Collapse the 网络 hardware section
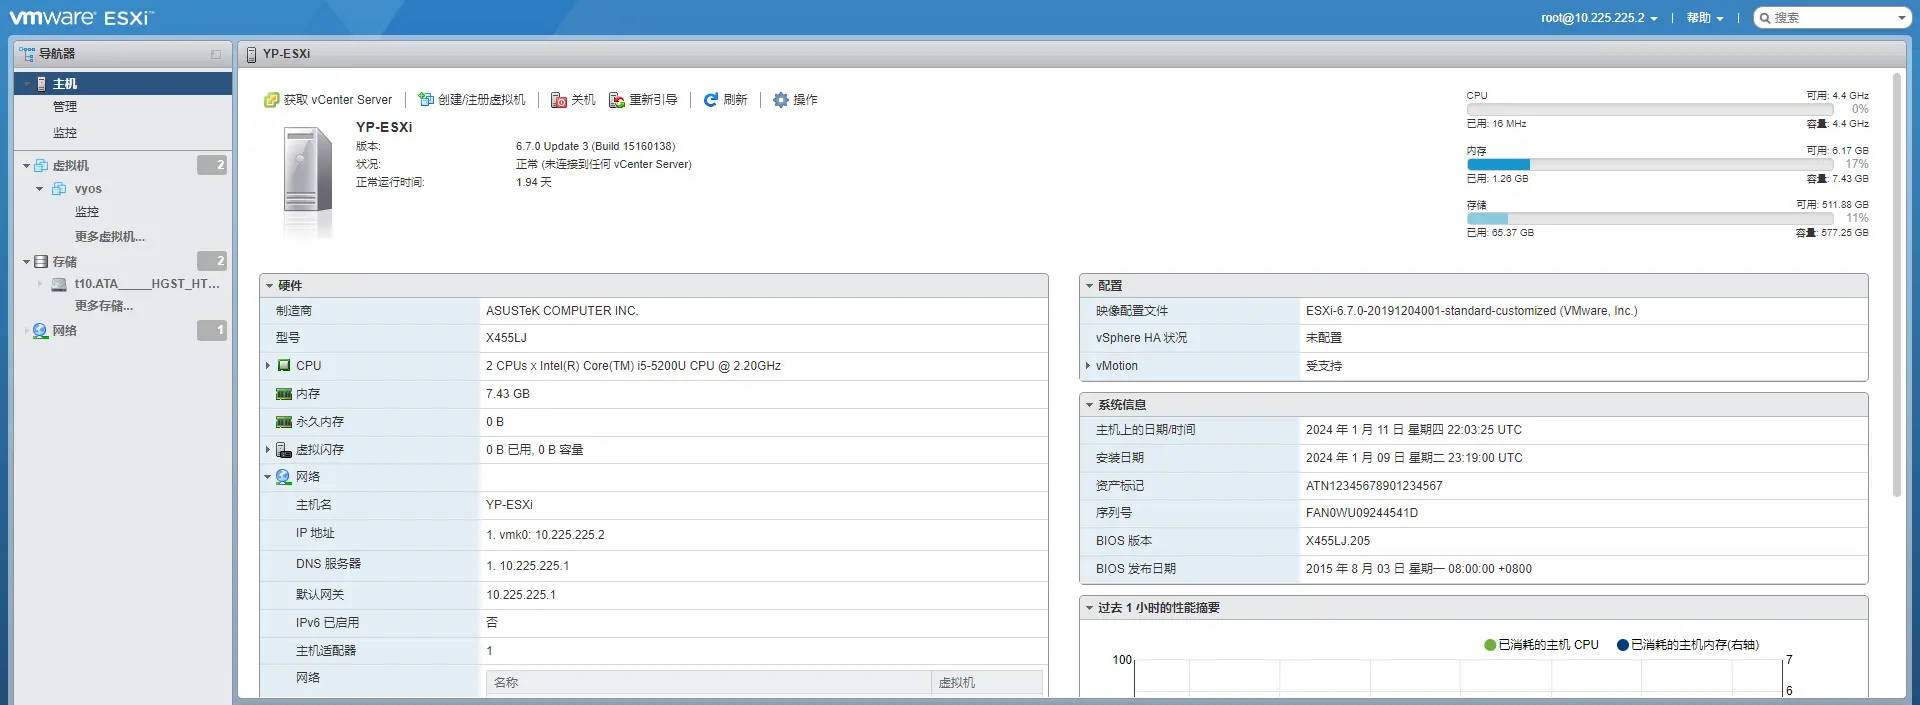This screenshot has width=1920, height=705. pyautogui.click(x=268, y=477)
